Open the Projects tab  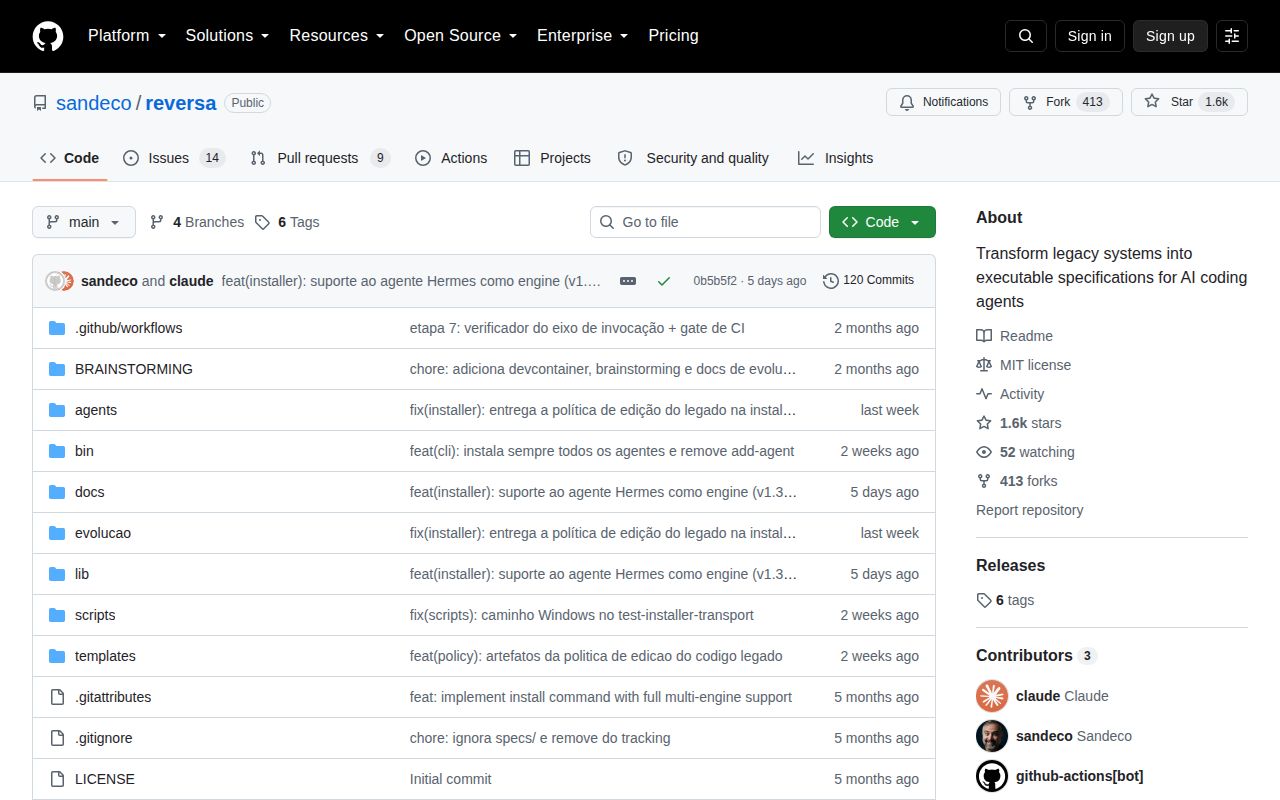tap(552, 158)
